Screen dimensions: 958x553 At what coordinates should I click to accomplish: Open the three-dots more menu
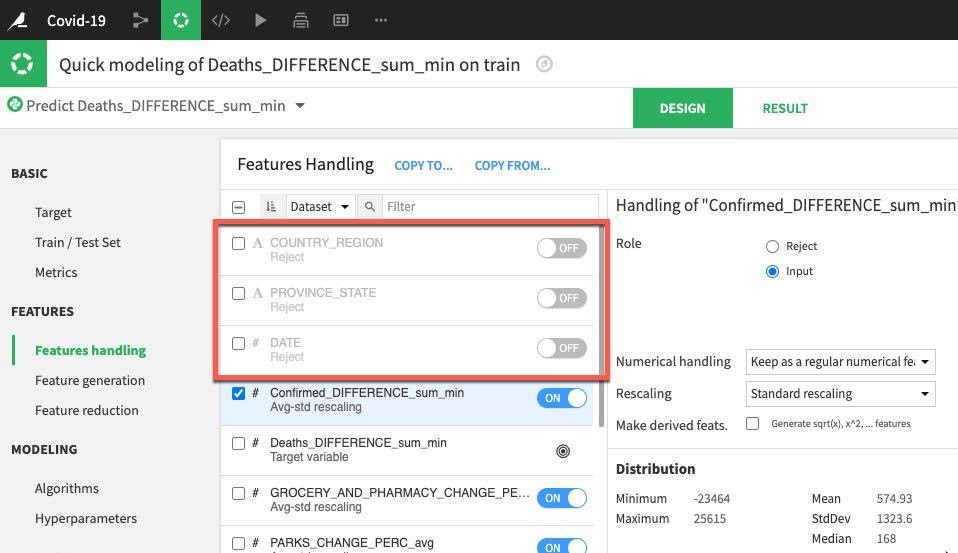click(380, 20)
